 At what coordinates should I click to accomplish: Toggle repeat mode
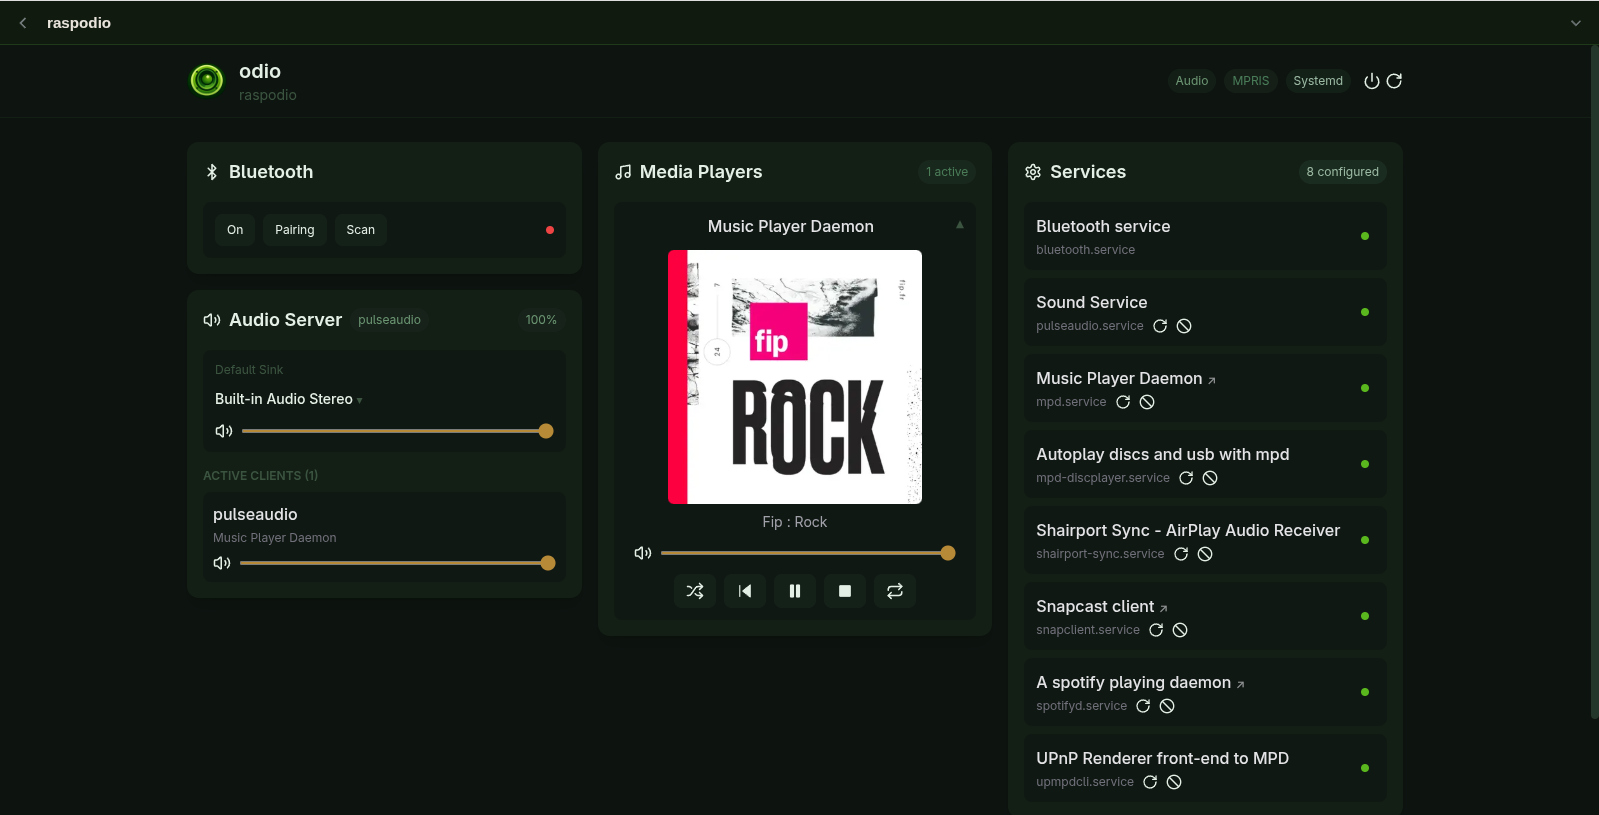(895, 591)
